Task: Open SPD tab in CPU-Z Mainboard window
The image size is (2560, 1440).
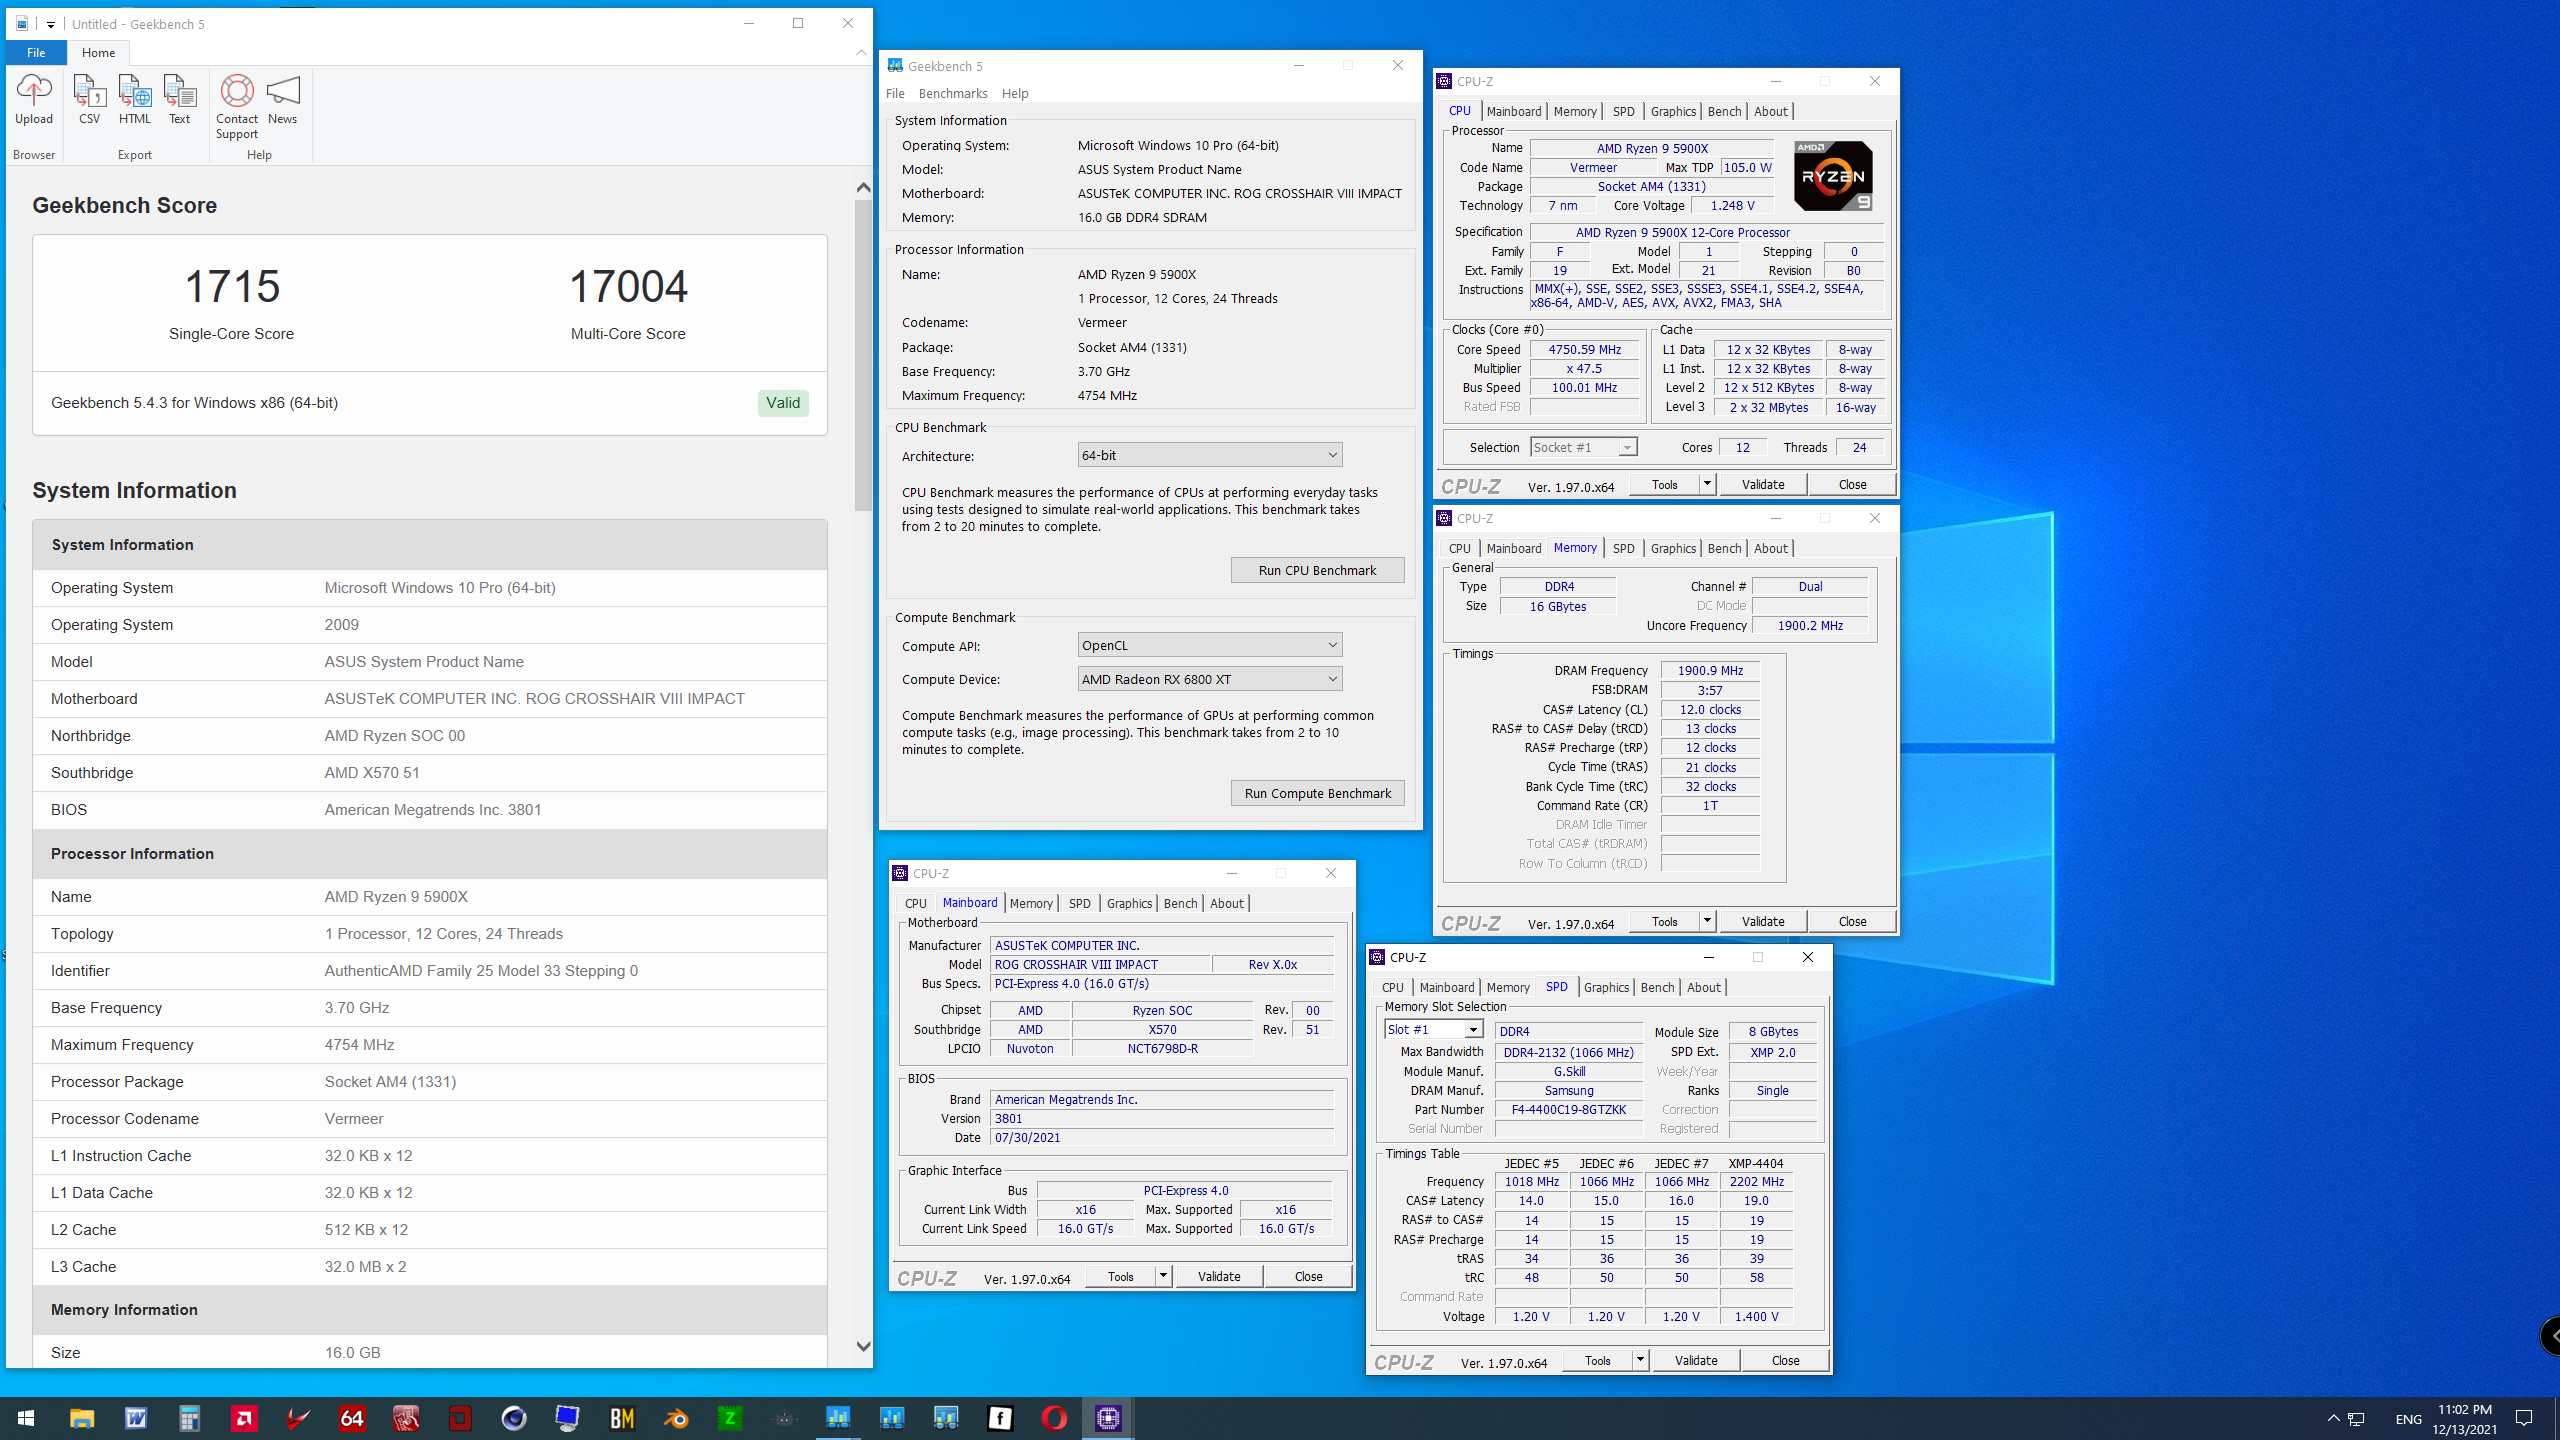Action: [x=1079, y=903]
